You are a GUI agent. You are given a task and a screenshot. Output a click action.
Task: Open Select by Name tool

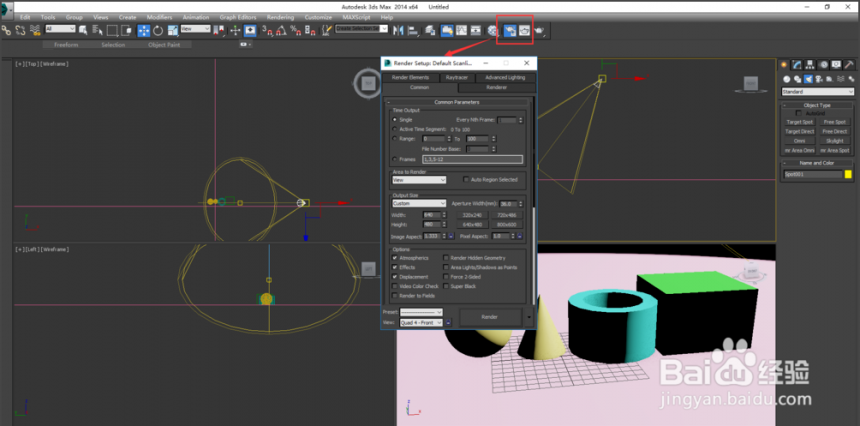(98, 30)
